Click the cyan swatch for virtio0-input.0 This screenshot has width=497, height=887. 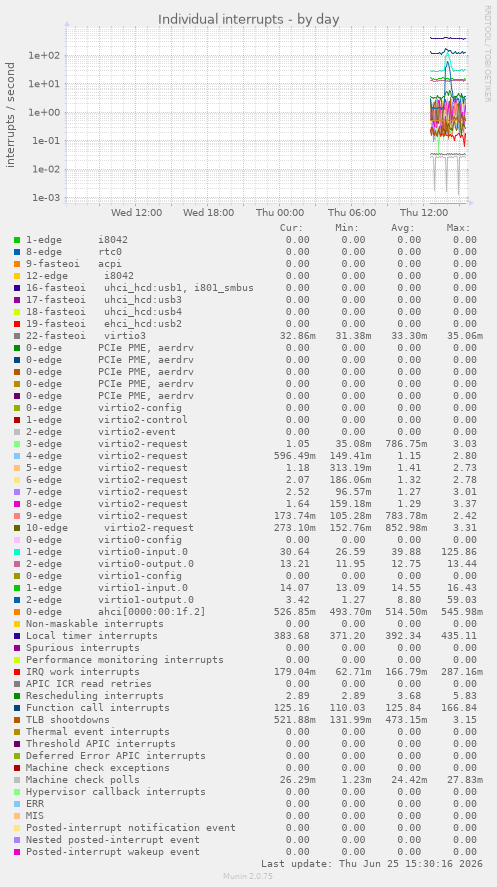[17, 552]
